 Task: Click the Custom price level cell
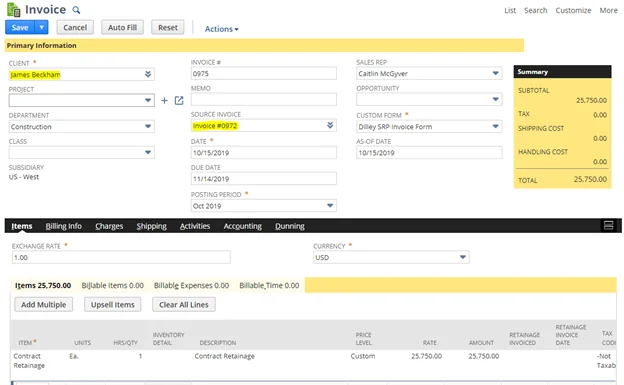(363, 356)
